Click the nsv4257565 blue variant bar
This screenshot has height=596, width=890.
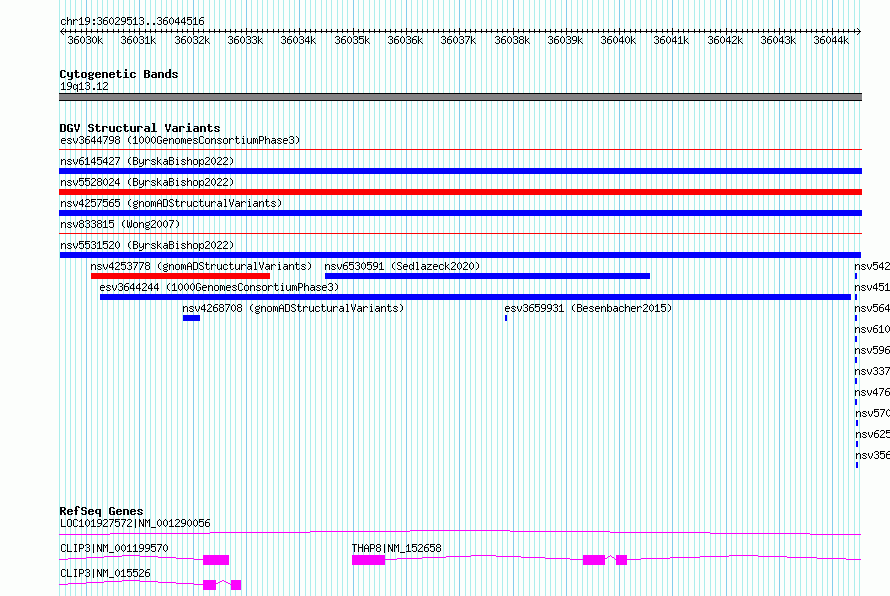tap(460, 213)
